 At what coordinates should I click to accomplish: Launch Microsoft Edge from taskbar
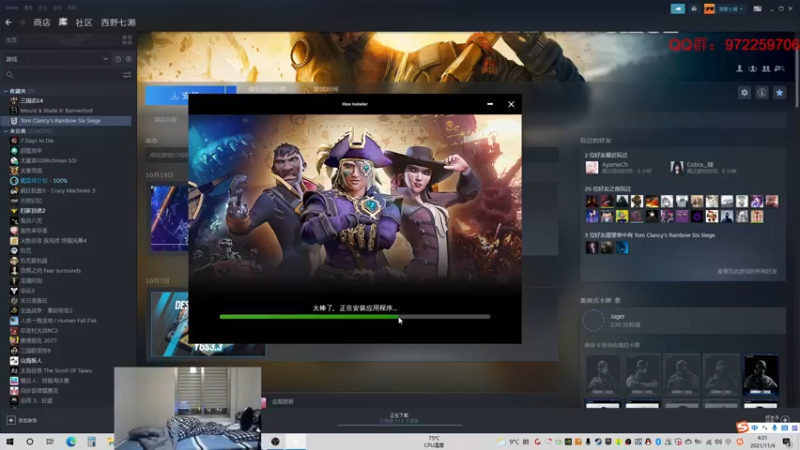71,442
